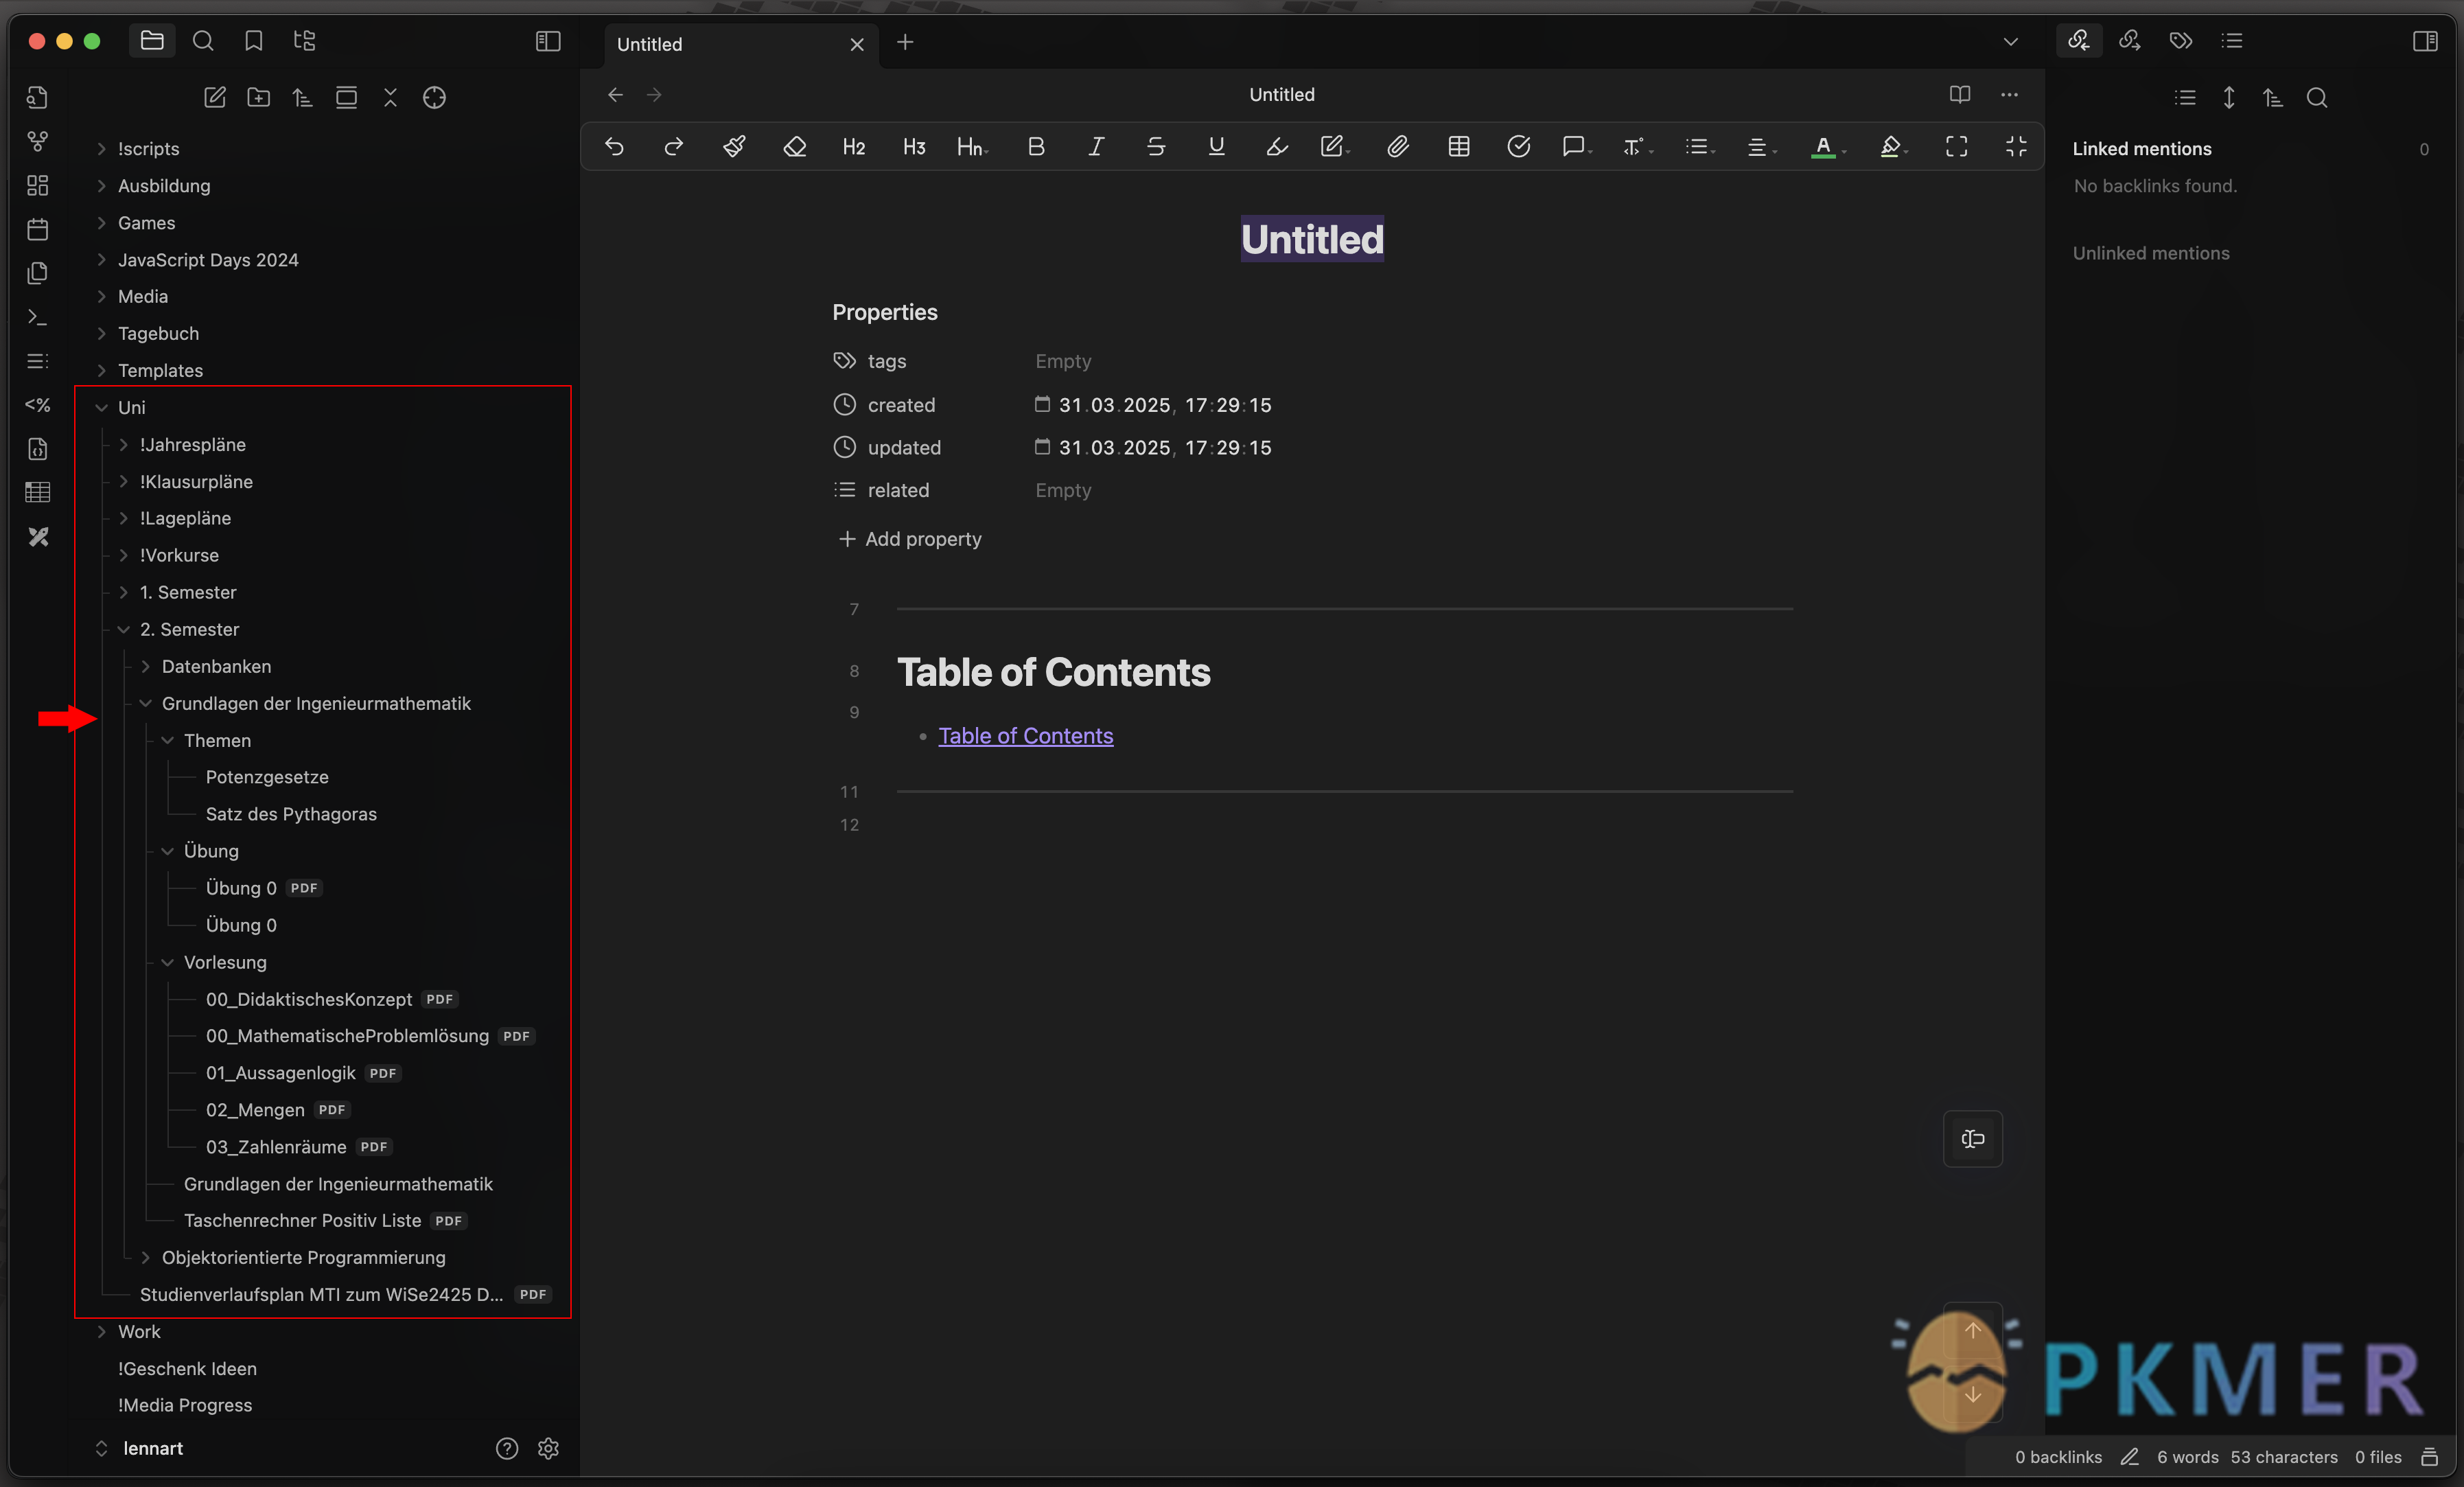Click the strikethrough formatting icon
Image resolution: width=2464 pixels, height=1487 pixels.
click(1156, 147)
